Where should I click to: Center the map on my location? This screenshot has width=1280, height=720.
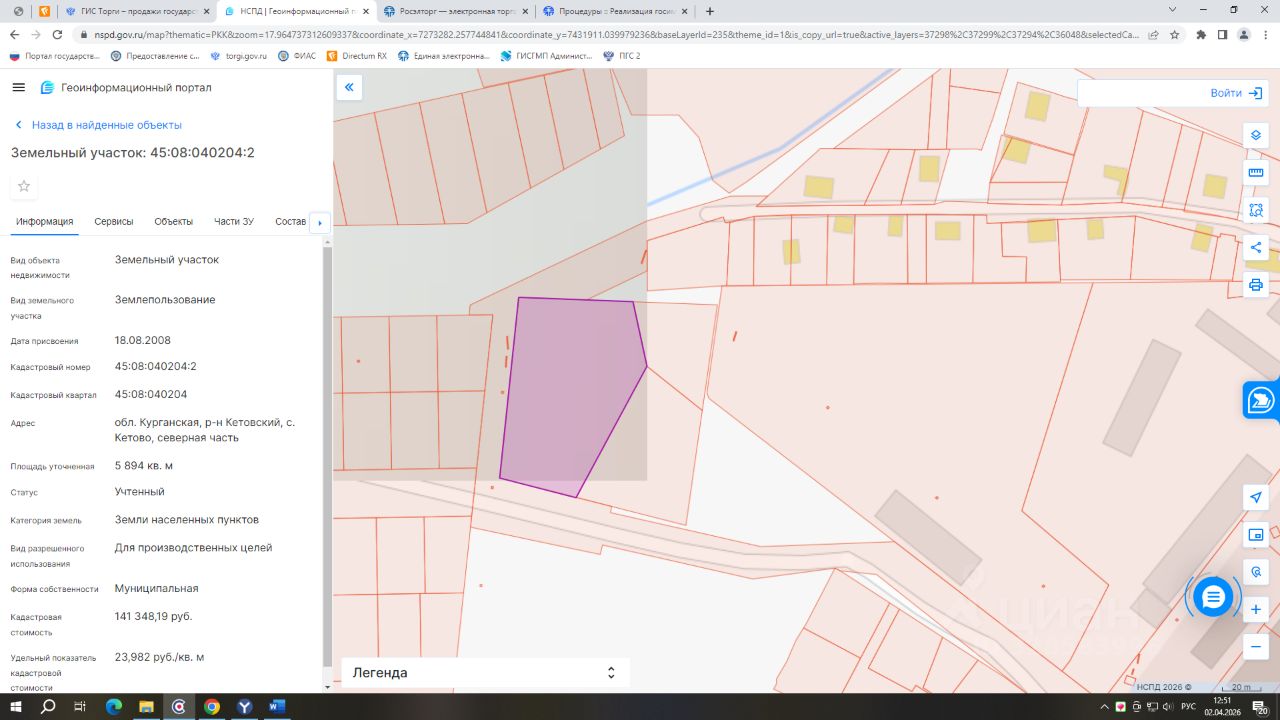(x=1256, y=497)
